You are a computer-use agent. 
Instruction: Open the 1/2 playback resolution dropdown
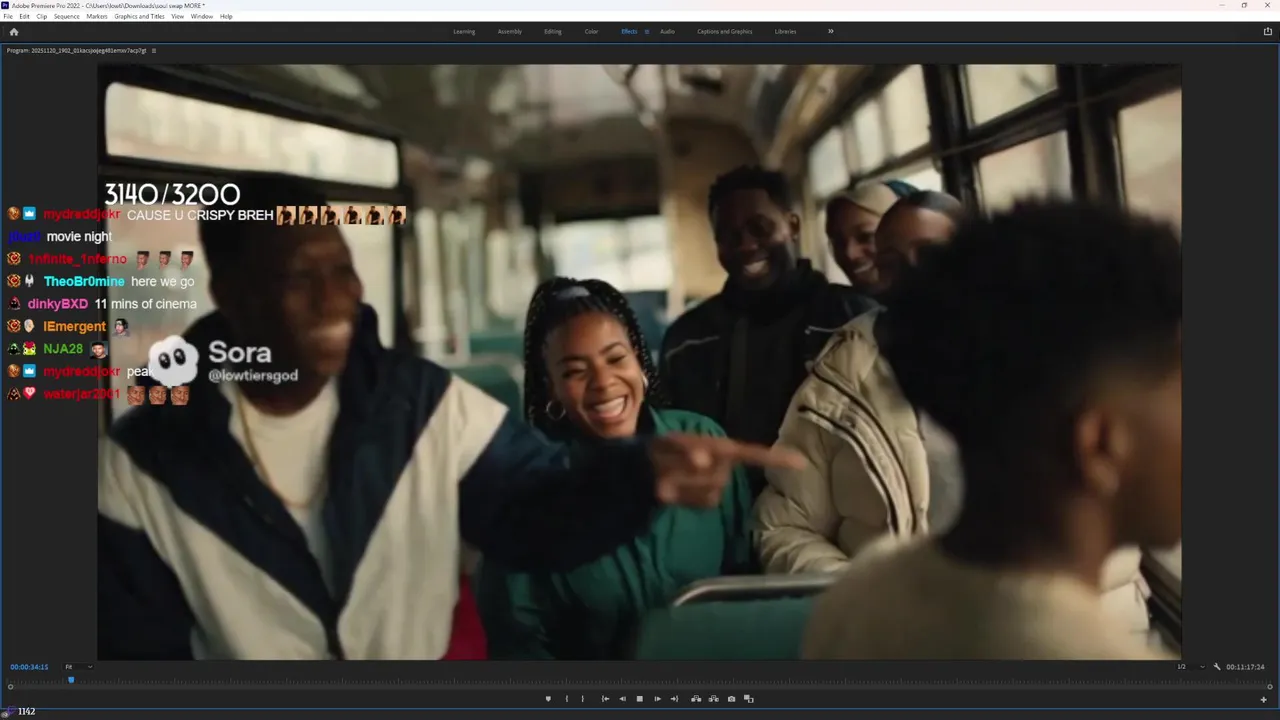[x=1190, y=667]
